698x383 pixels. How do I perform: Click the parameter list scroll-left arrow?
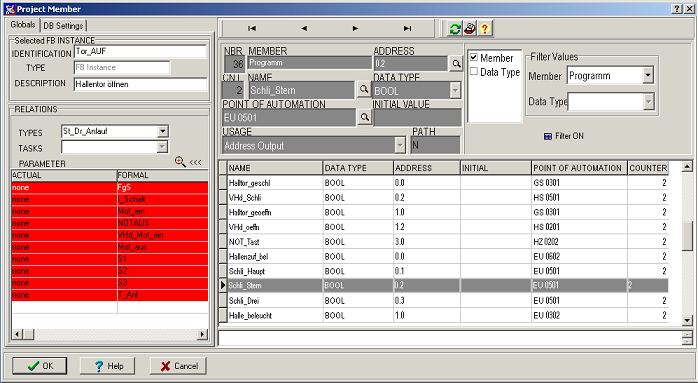click(x=17, y=334)
